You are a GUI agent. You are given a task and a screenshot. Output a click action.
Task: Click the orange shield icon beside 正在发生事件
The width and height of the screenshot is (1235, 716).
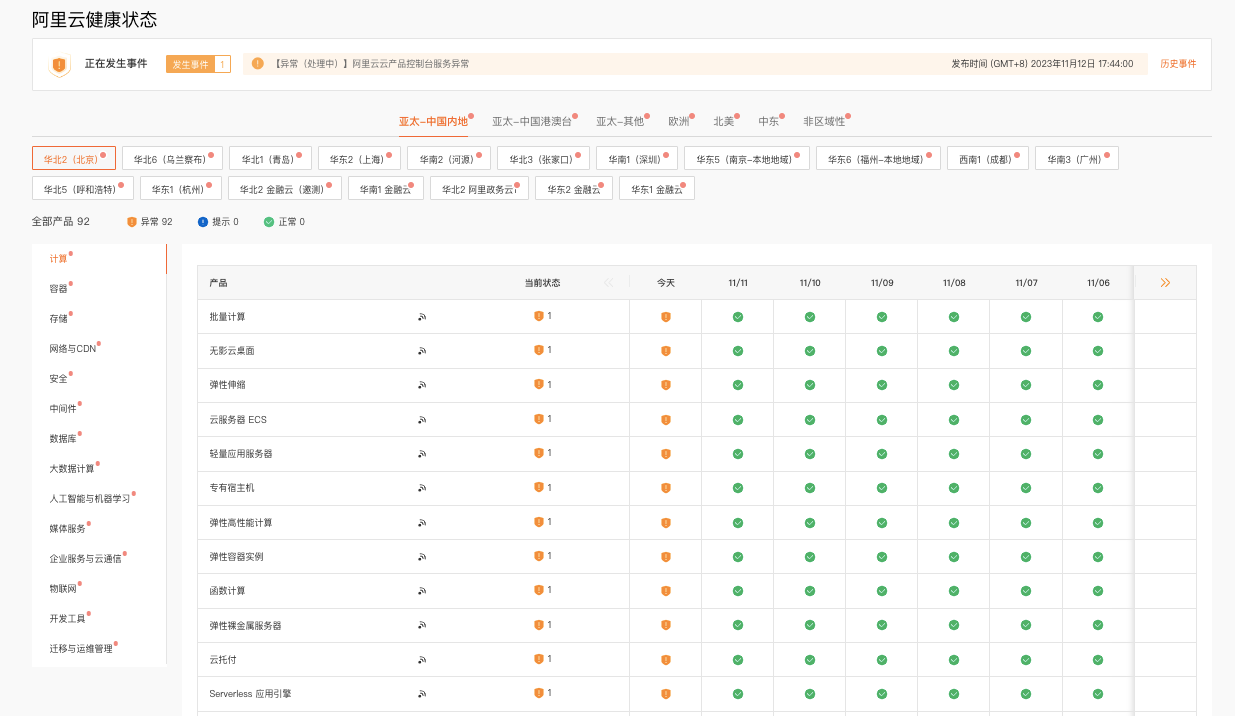click(60, 65)
